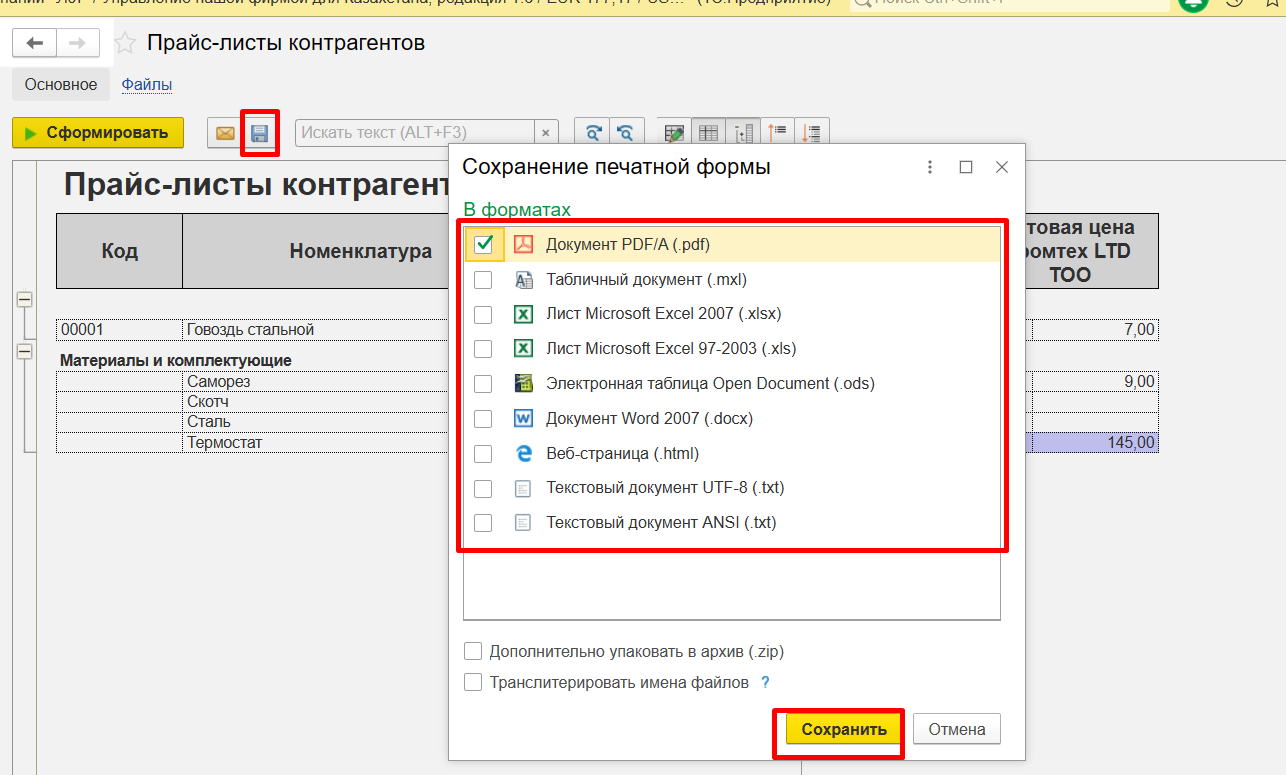Click the floppy disk save icon in toolbar
The image size is (1286, 775).
[260, 133]
